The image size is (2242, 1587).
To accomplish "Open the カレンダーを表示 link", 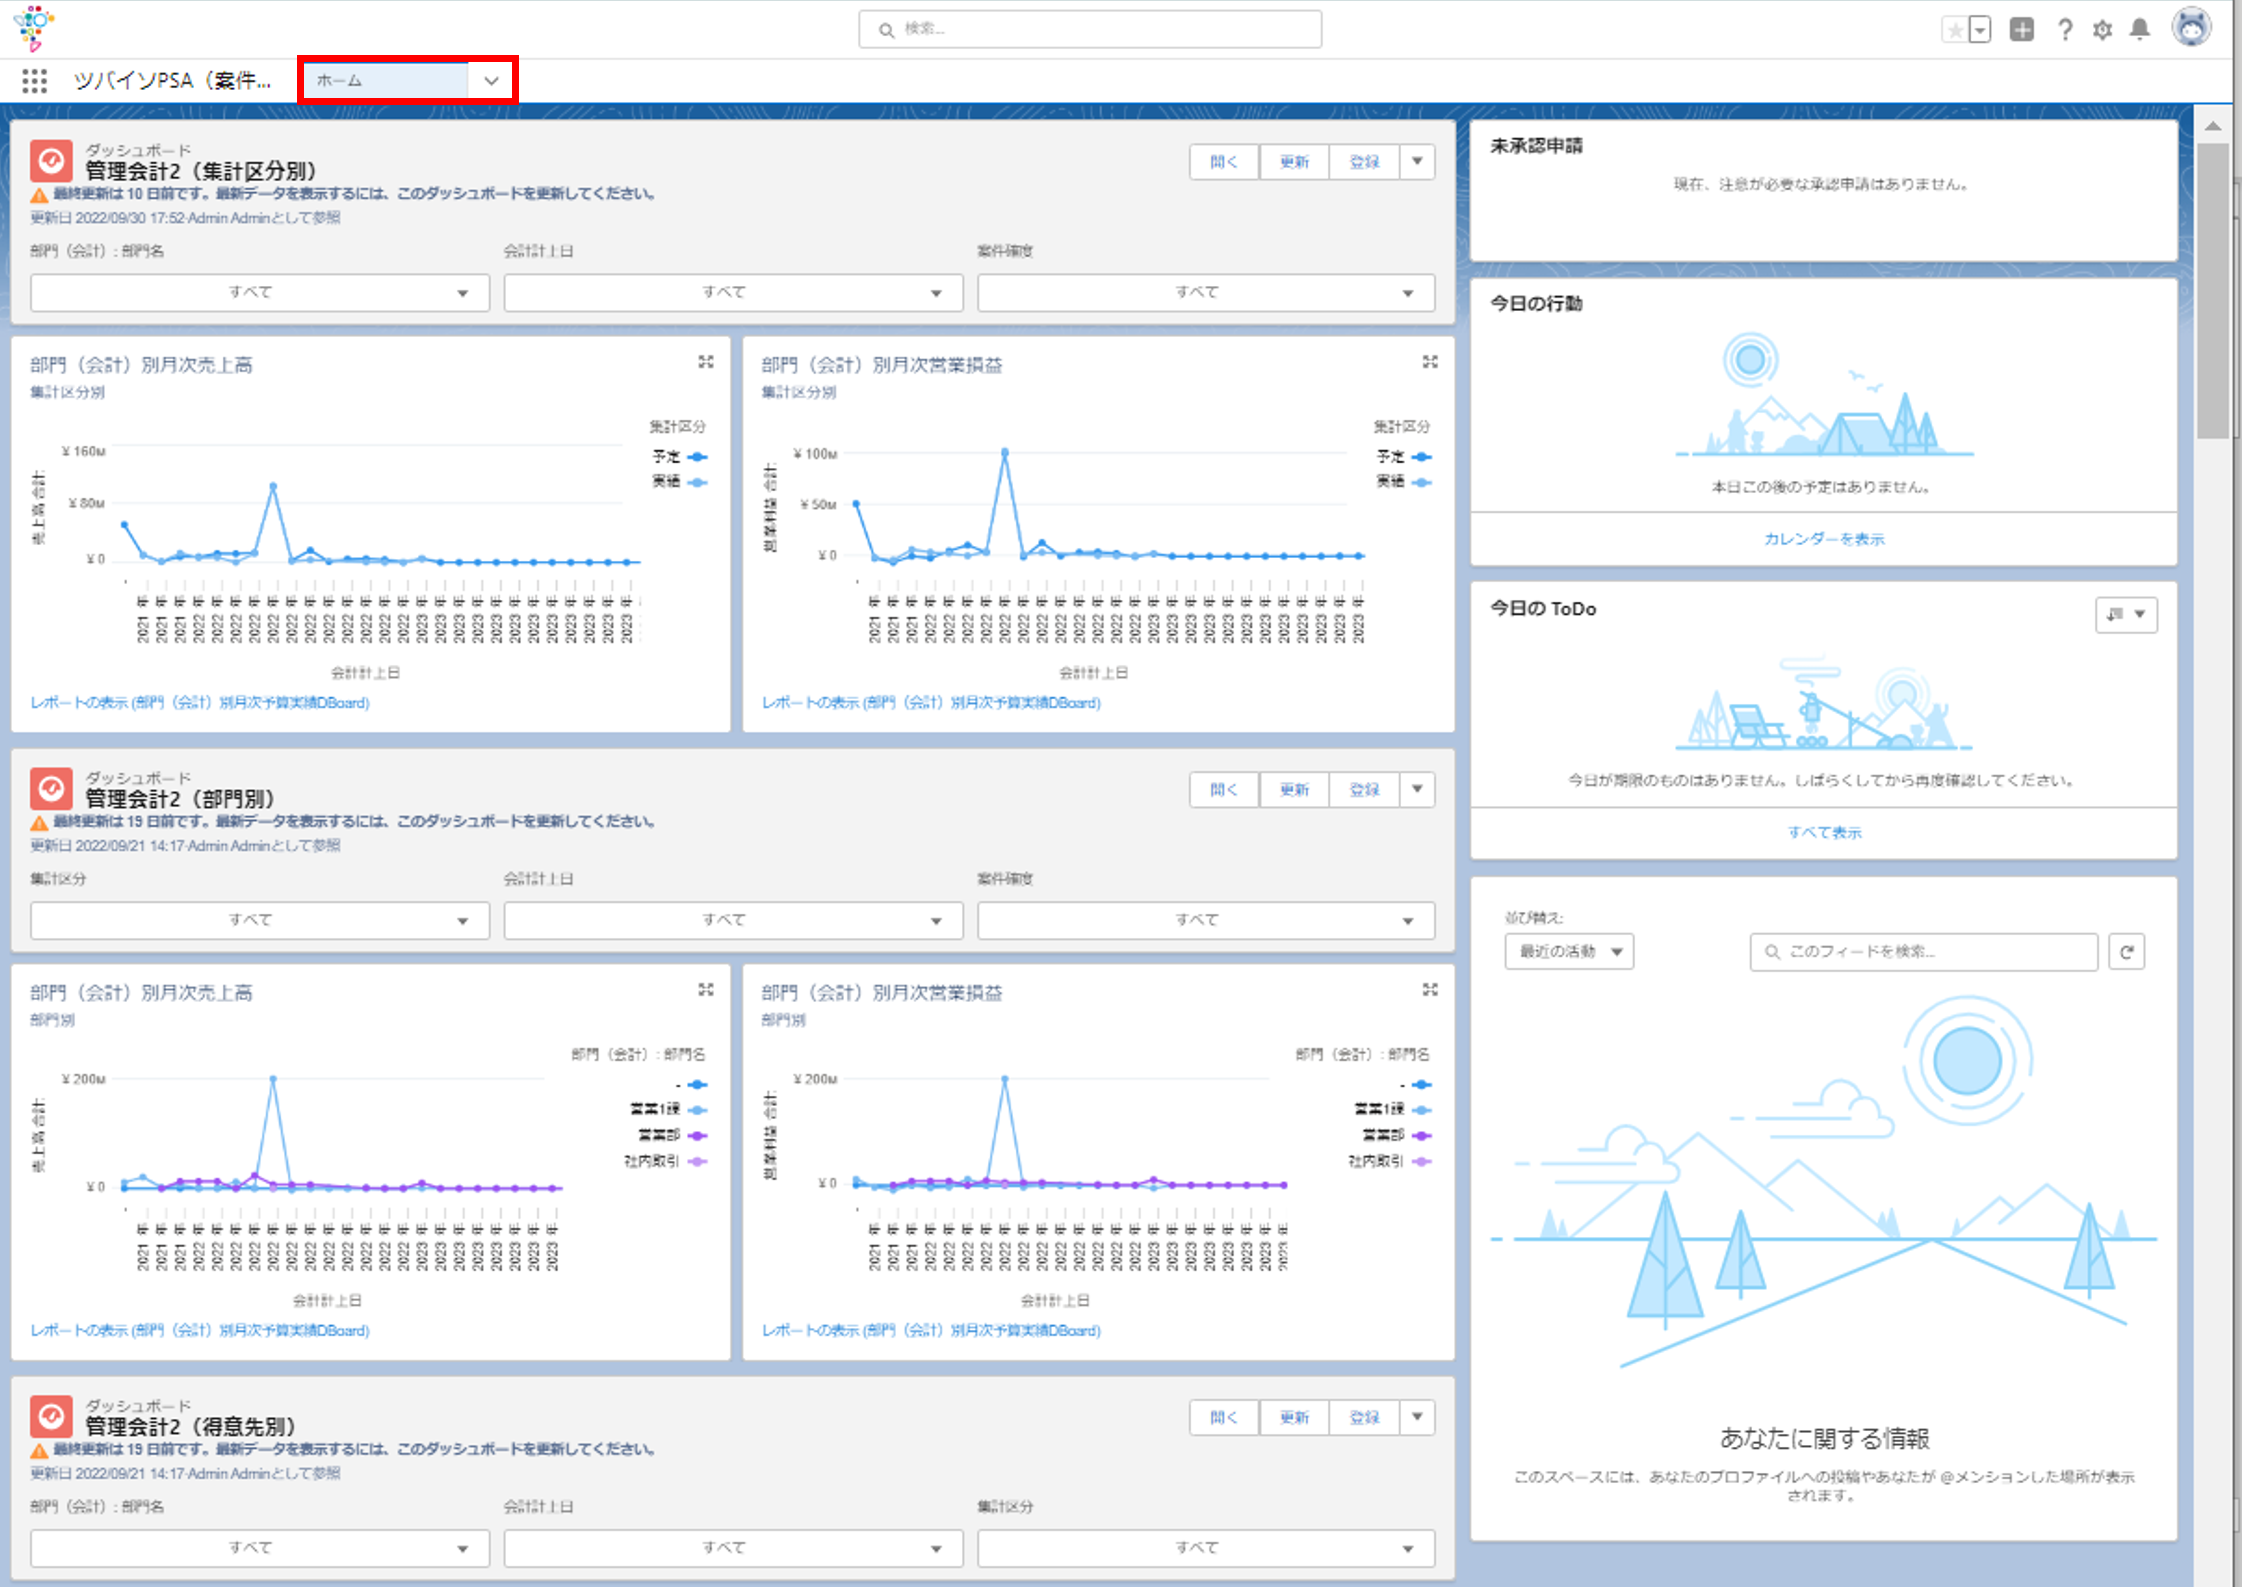I will pos(1824,539).
